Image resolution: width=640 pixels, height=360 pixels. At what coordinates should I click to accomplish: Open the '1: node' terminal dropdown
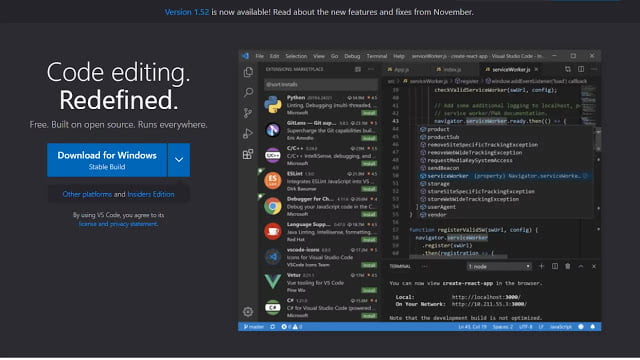tap(499, 267)
